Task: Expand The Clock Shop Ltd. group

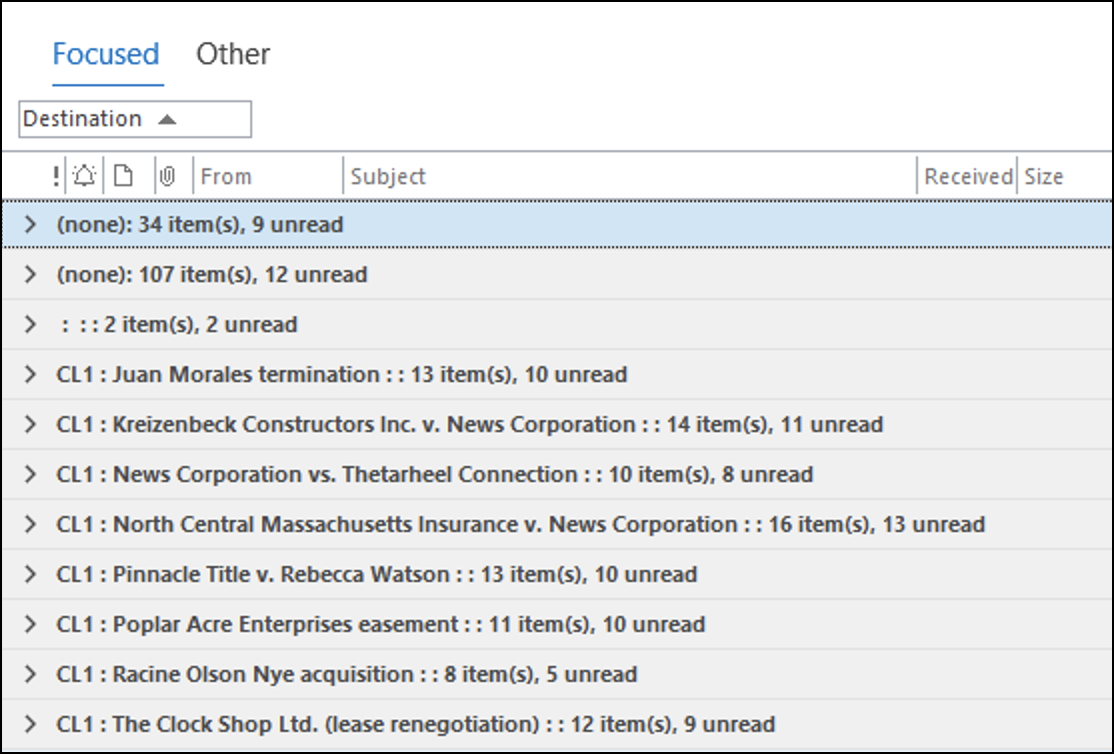Action: coord(30,723)
